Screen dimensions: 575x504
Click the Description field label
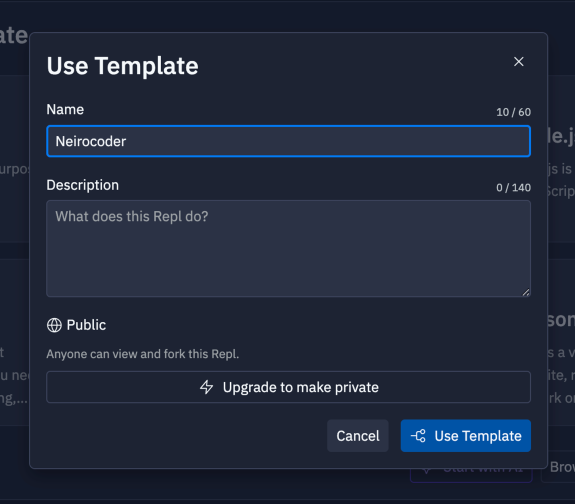click(83, 185)
